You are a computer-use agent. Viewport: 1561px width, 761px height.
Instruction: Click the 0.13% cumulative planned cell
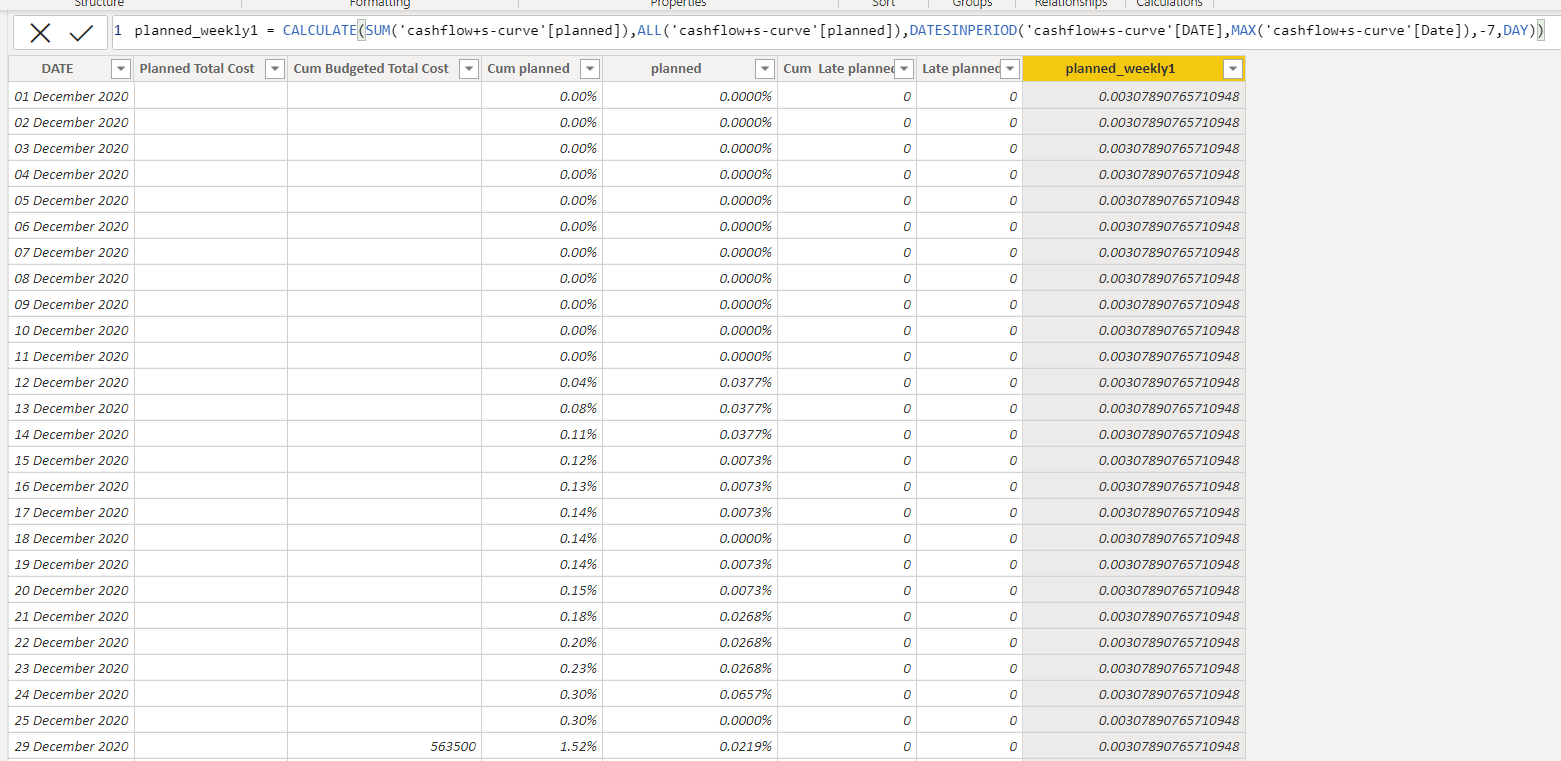(542, 486)
